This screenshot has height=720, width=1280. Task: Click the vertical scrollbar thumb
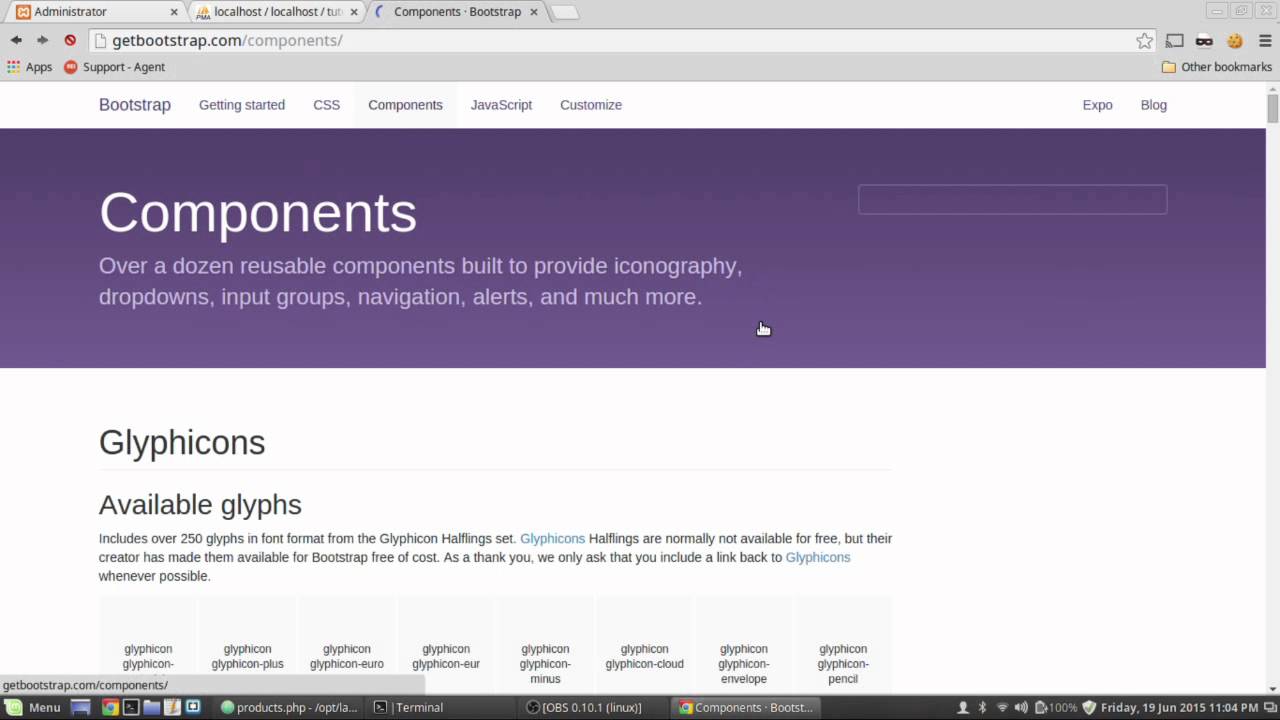click(1273, 108)
